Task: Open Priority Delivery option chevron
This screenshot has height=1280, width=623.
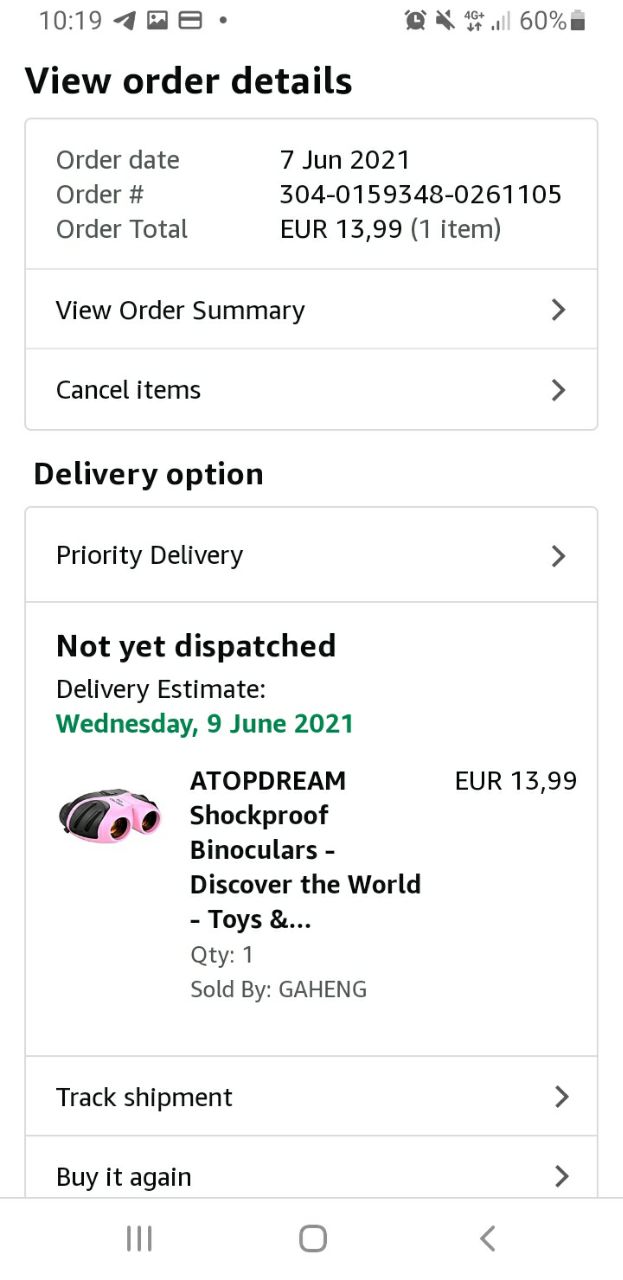Action: click(x=559, y=556)
